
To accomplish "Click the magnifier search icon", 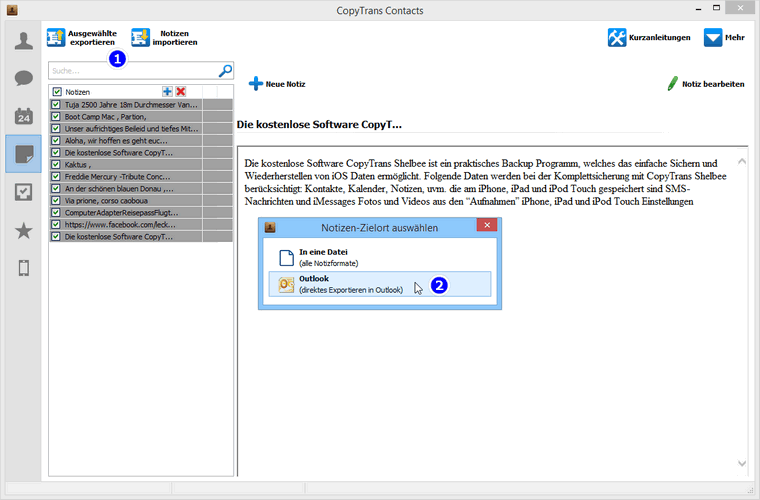I will coord(225,71).
